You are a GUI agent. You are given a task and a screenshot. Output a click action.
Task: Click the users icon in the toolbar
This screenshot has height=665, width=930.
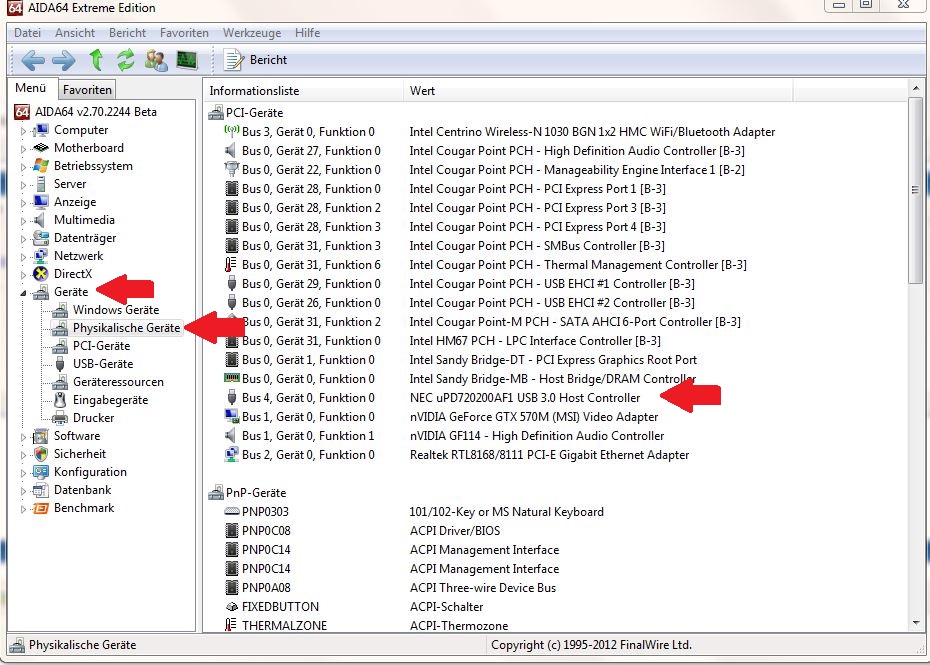(x=156, y=60)
